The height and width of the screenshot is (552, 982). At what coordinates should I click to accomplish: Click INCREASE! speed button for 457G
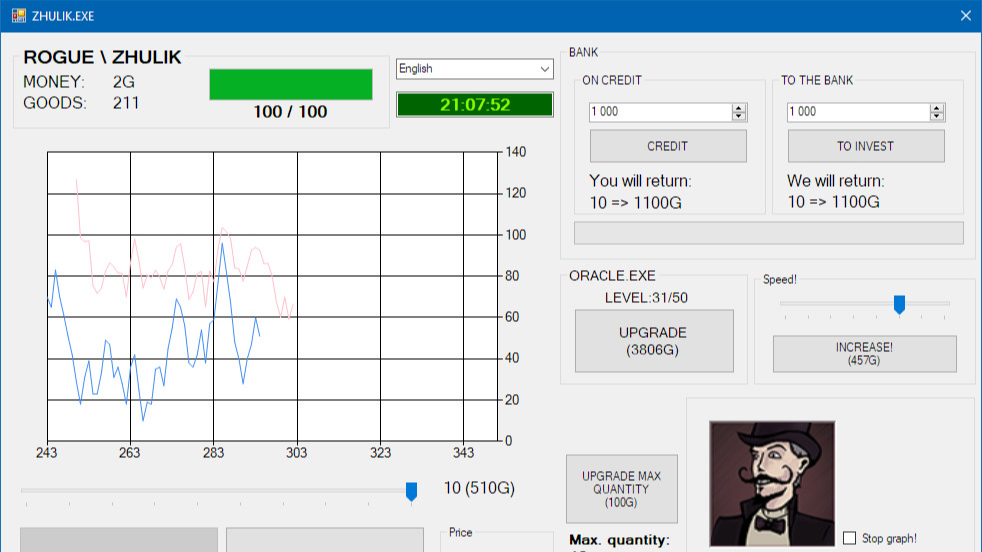tap(864, 354)
